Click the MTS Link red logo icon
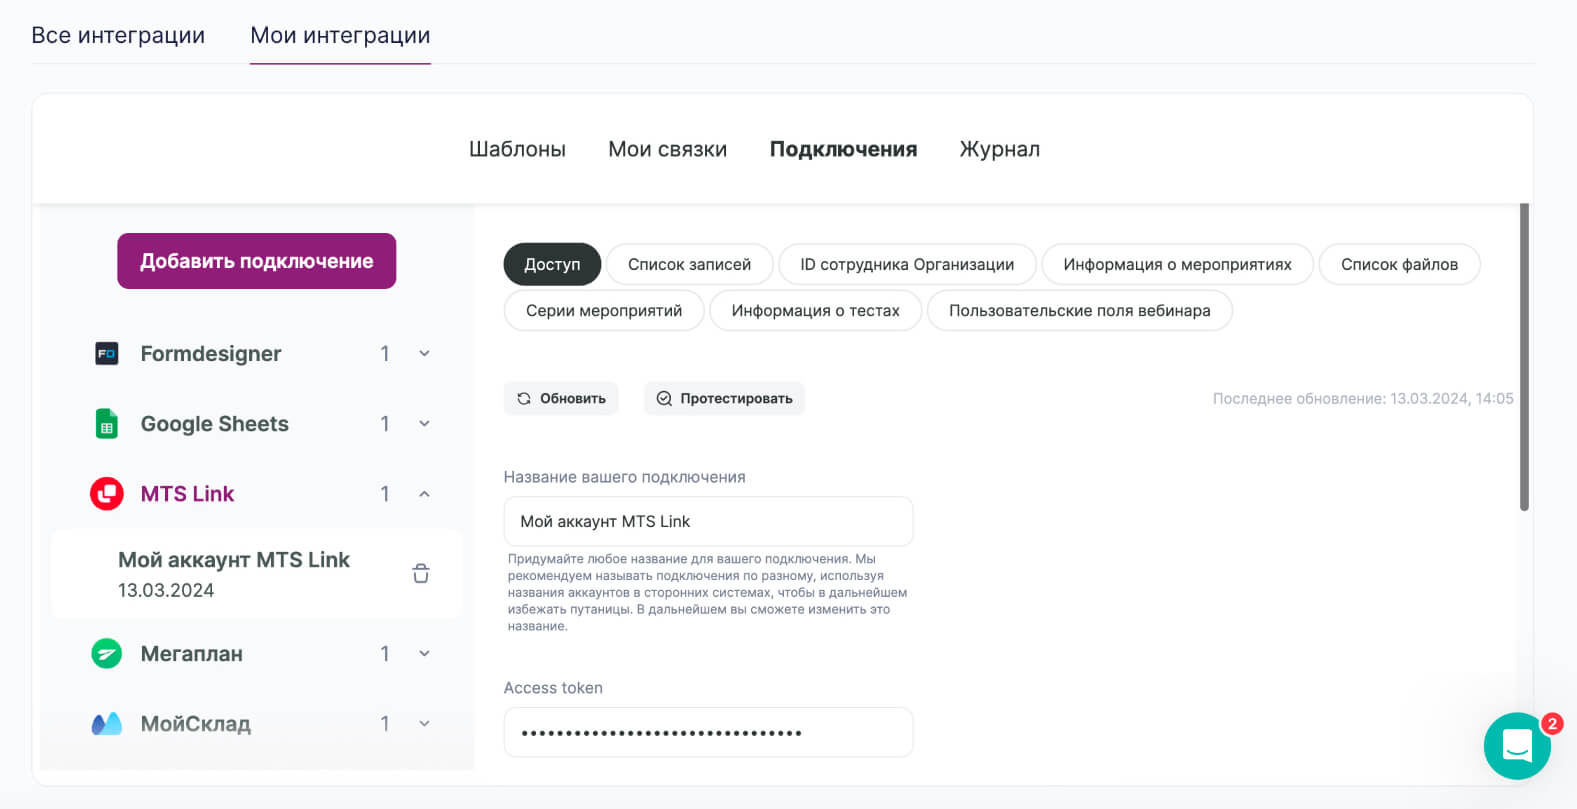 coord(107,494)
